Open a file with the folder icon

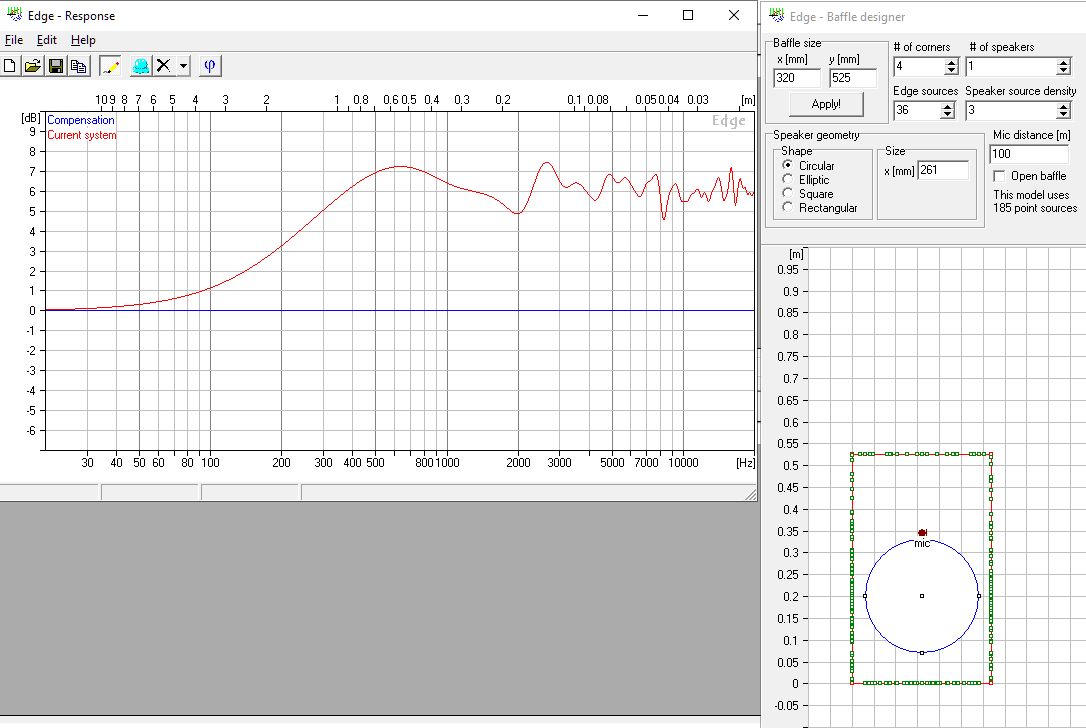32,66
